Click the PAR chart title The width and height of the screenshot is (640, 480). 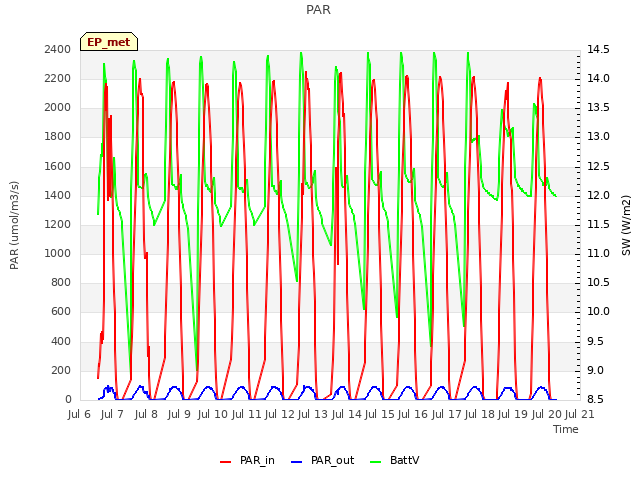click(318, 10)
